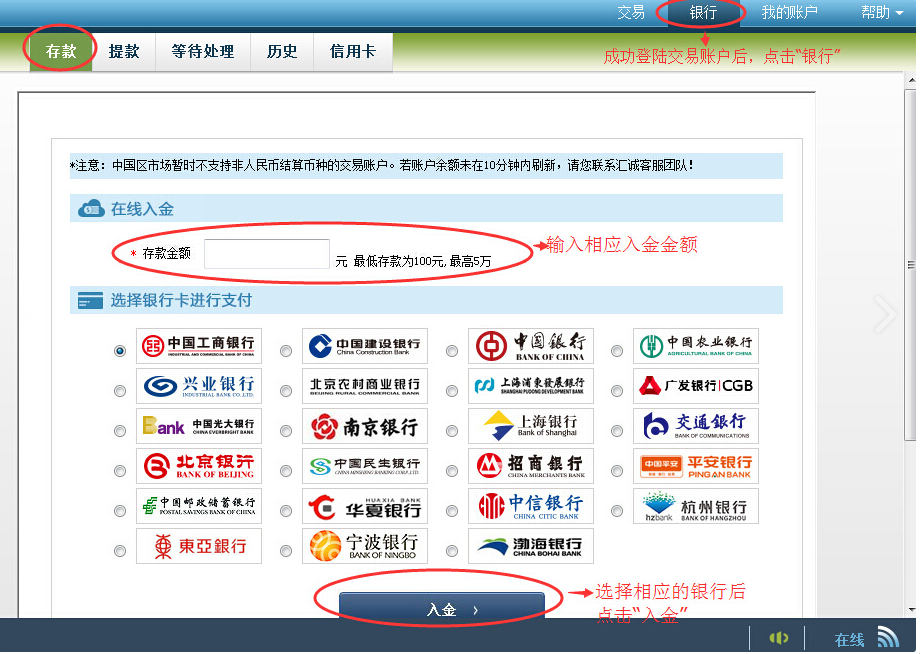920x654 pixels.
Task: Pick the 交通银行 Bank of Communications logo
Action: click(x=696, y=426)
